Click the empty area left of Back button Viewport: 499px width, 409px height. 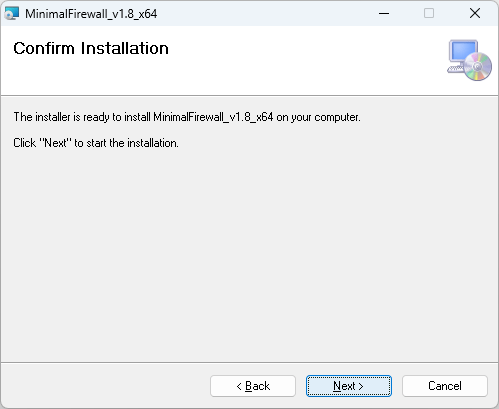click(105, 386)
